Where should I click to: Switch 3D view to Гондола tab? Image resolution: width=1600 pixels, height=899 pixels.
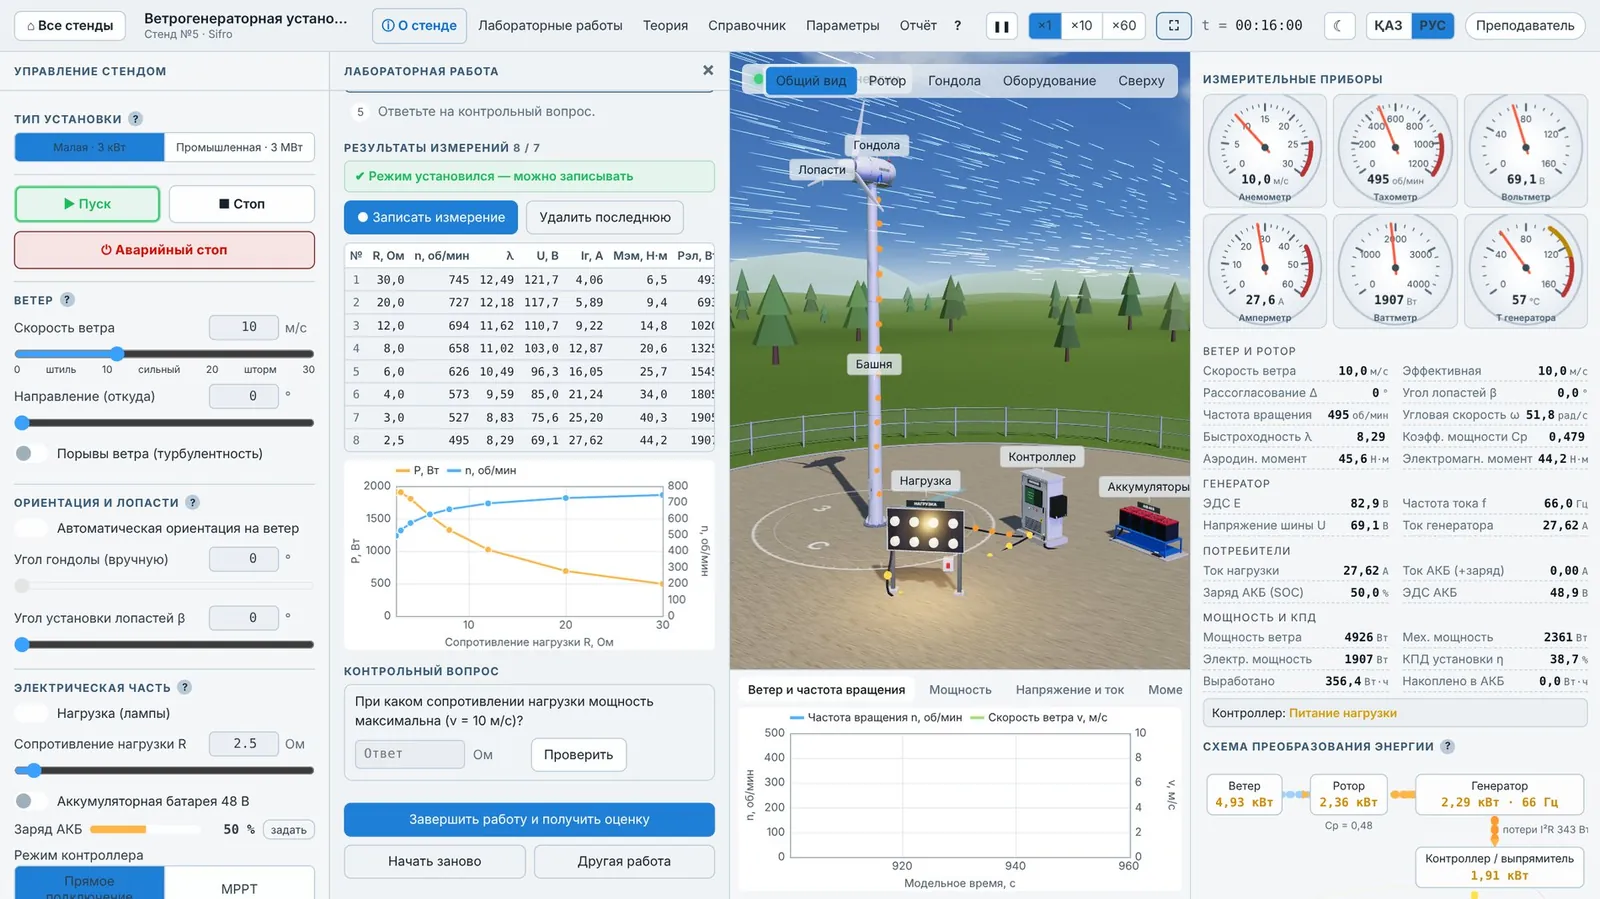(954, 81)
